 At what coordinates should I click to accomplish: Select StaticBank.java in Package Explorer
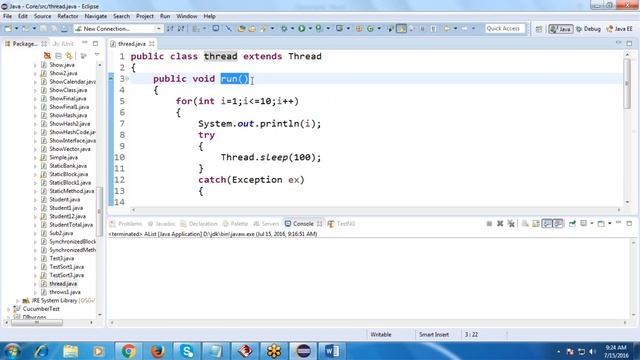point(68,166)
